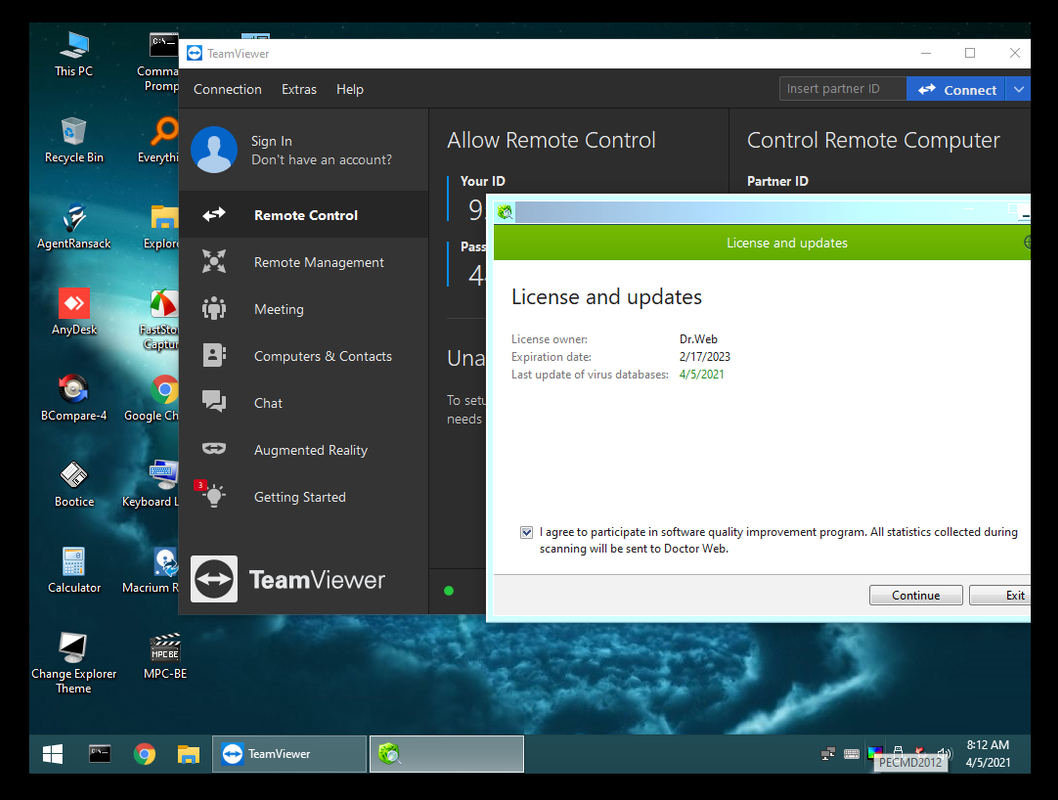Open TeamViewer Help menu

click(350, 89)
